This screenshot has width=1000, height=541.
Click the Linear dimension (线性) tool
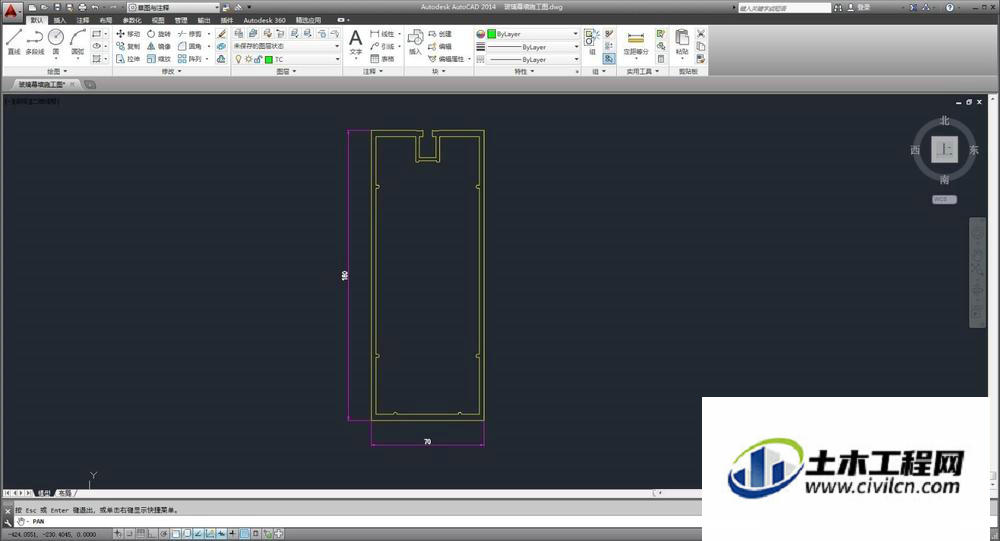point(381,34)
